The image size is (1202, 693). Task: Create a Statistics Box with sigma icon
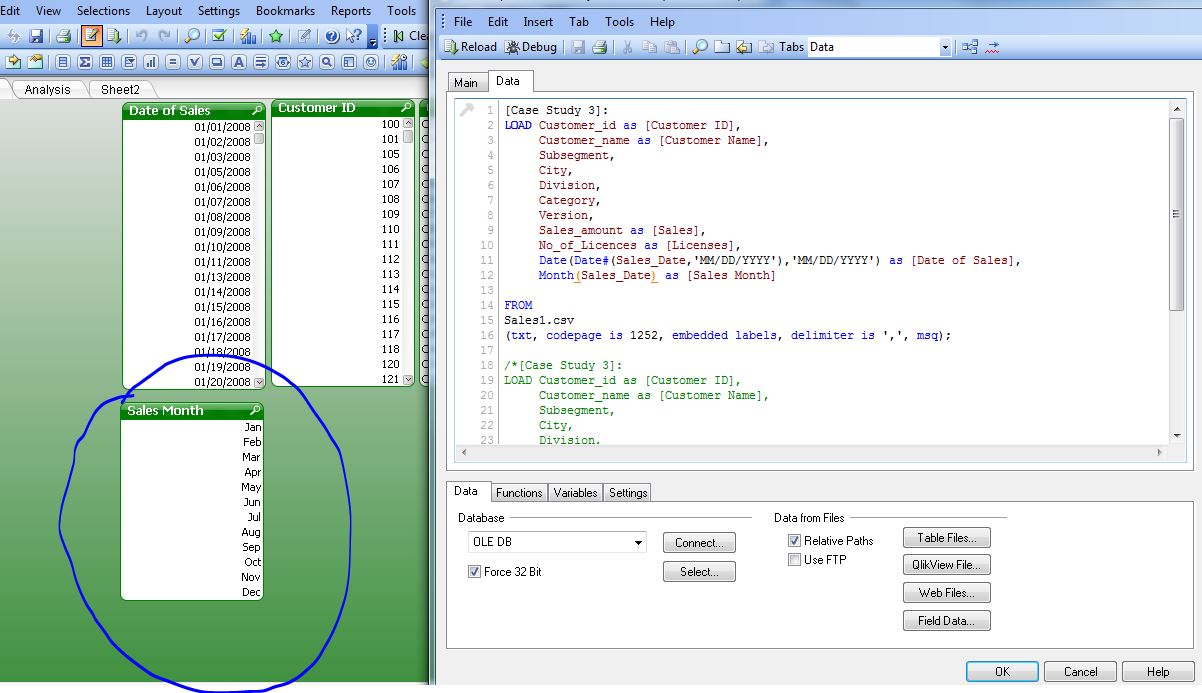click(85, 62)
